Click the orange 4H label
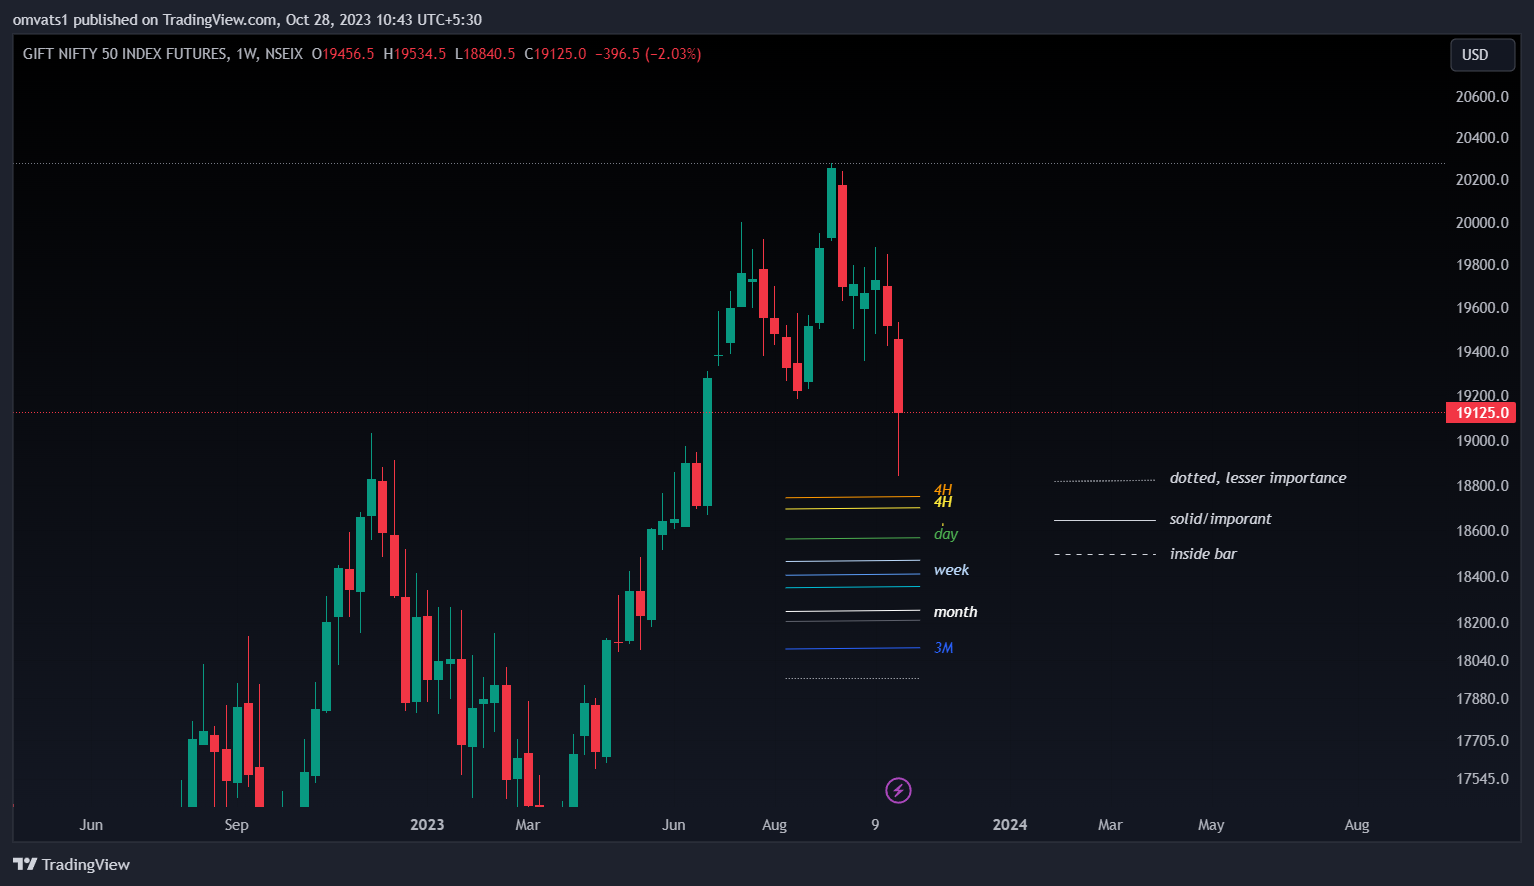This screenshot has width=1534, height=886. click(x=943, y=489)
